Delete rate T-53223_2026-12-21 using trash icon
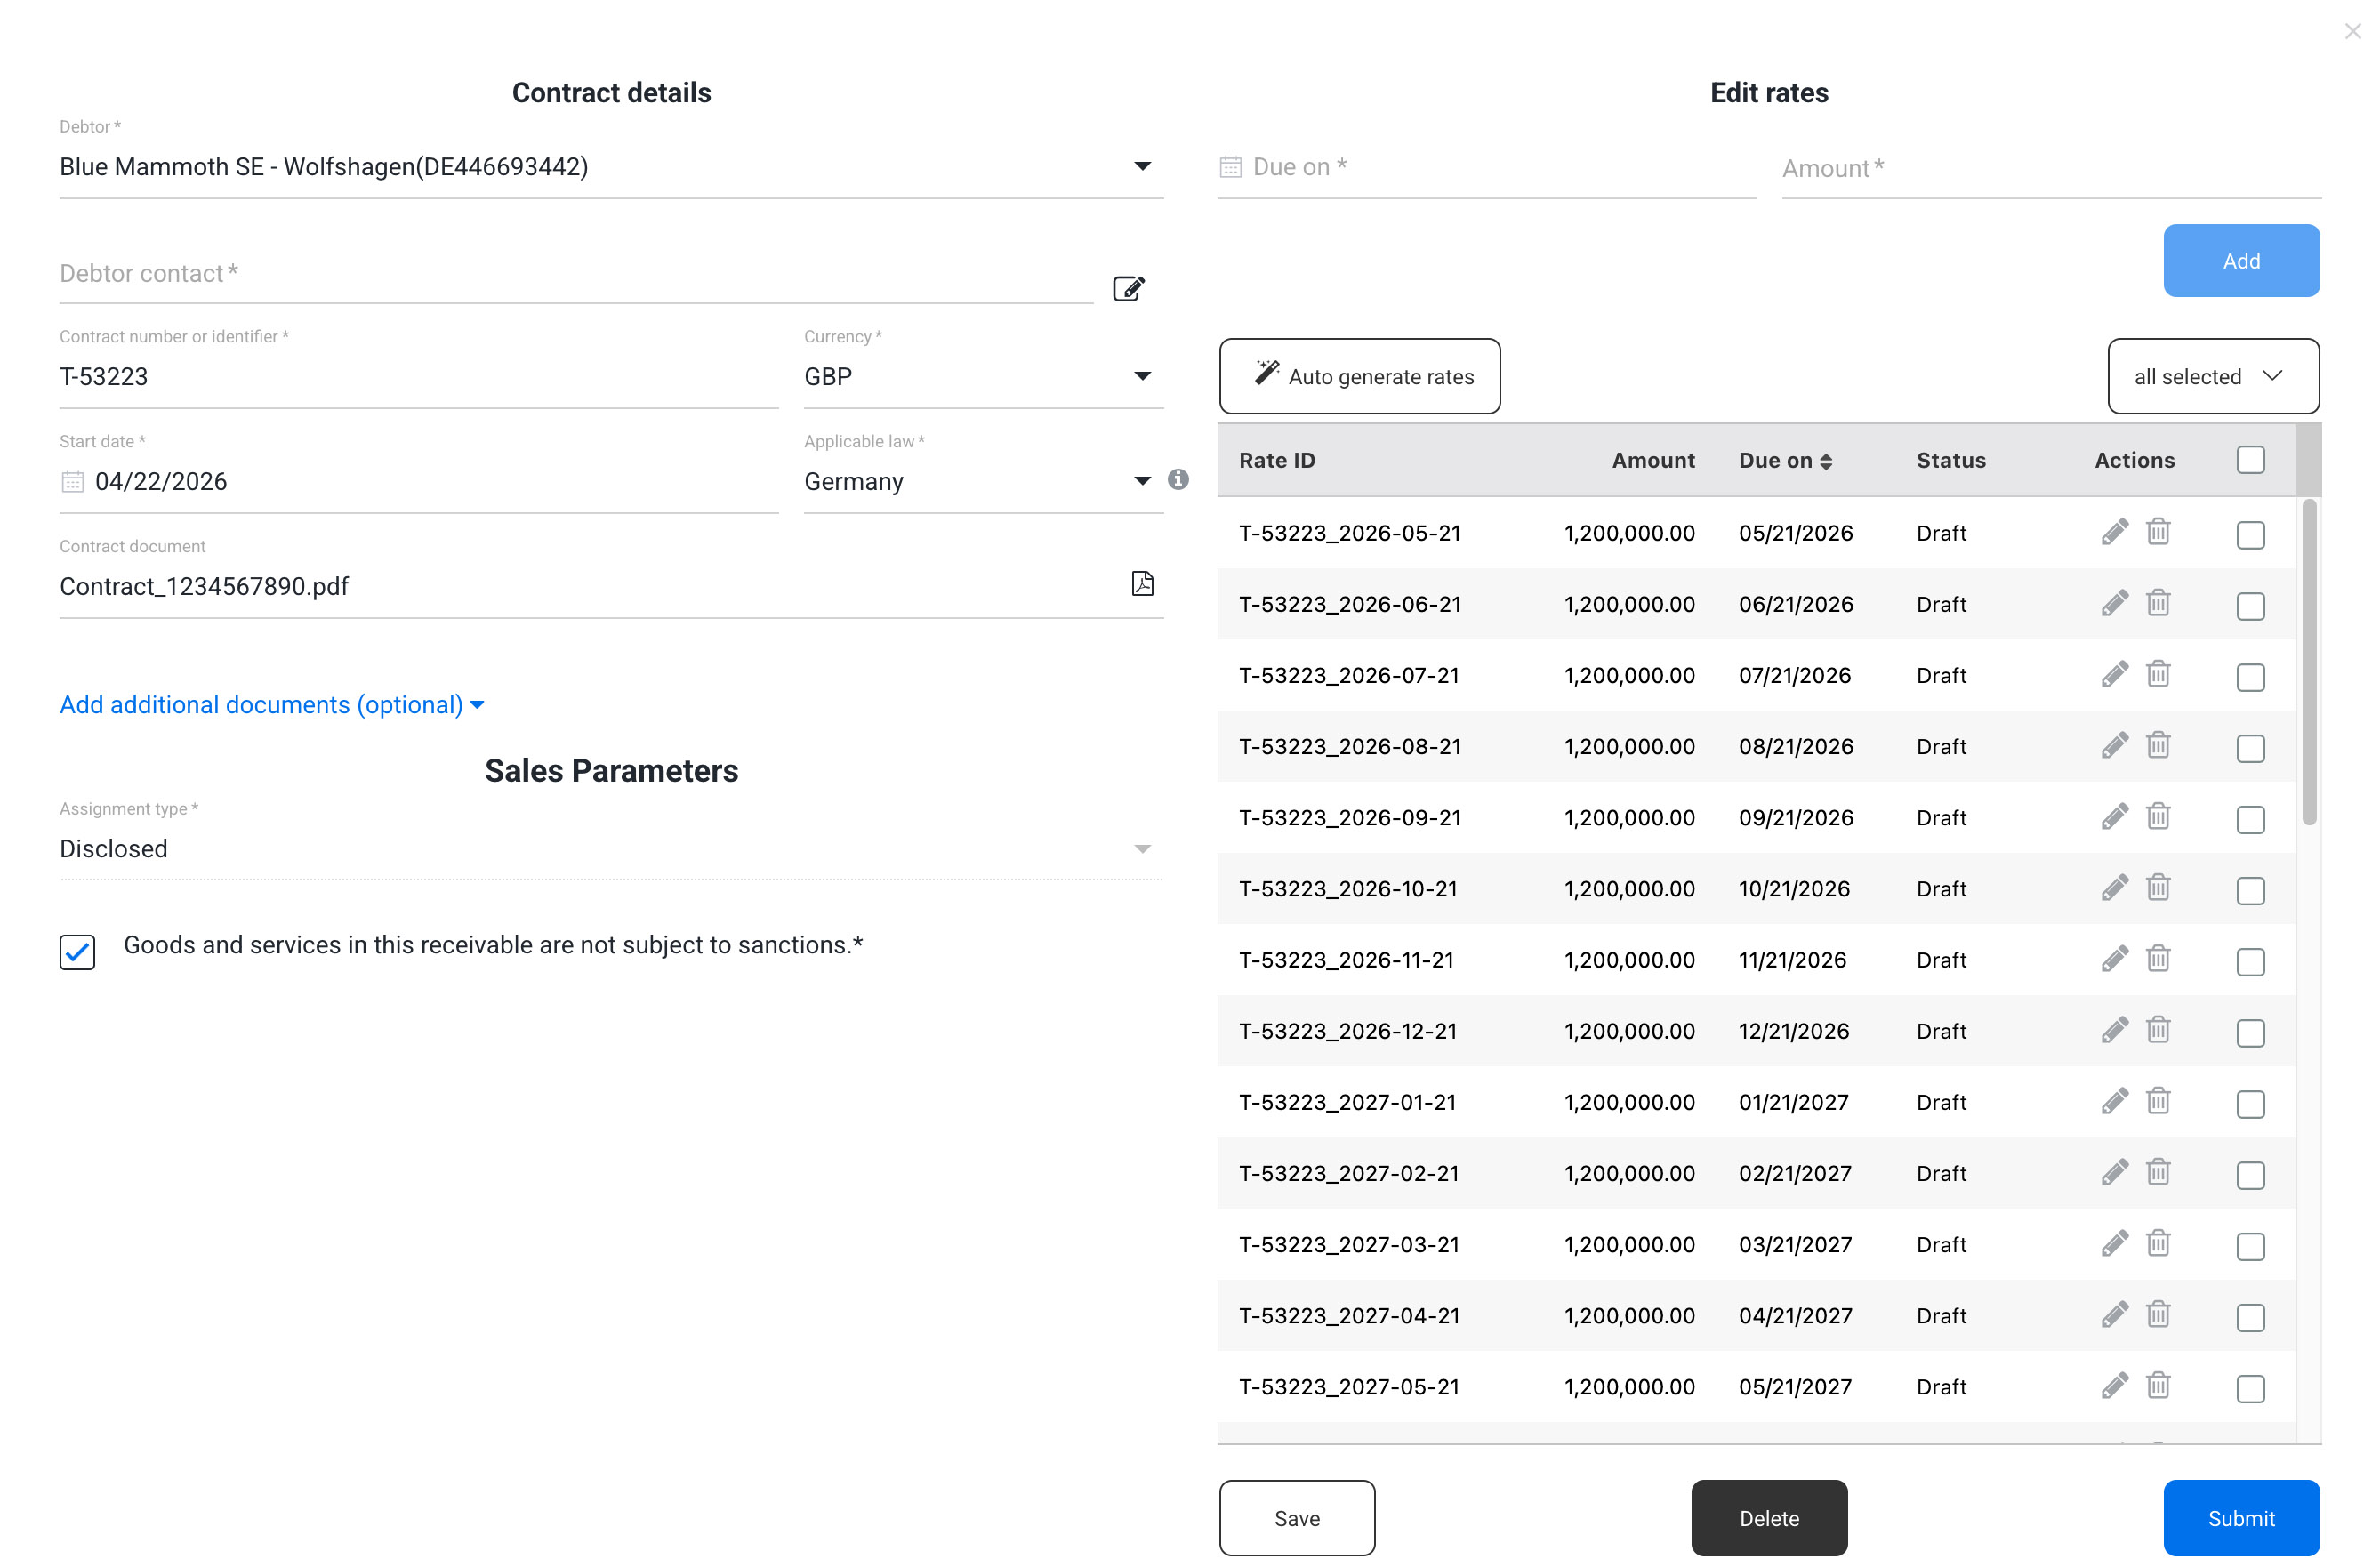 click(x=2158, y=1030)
